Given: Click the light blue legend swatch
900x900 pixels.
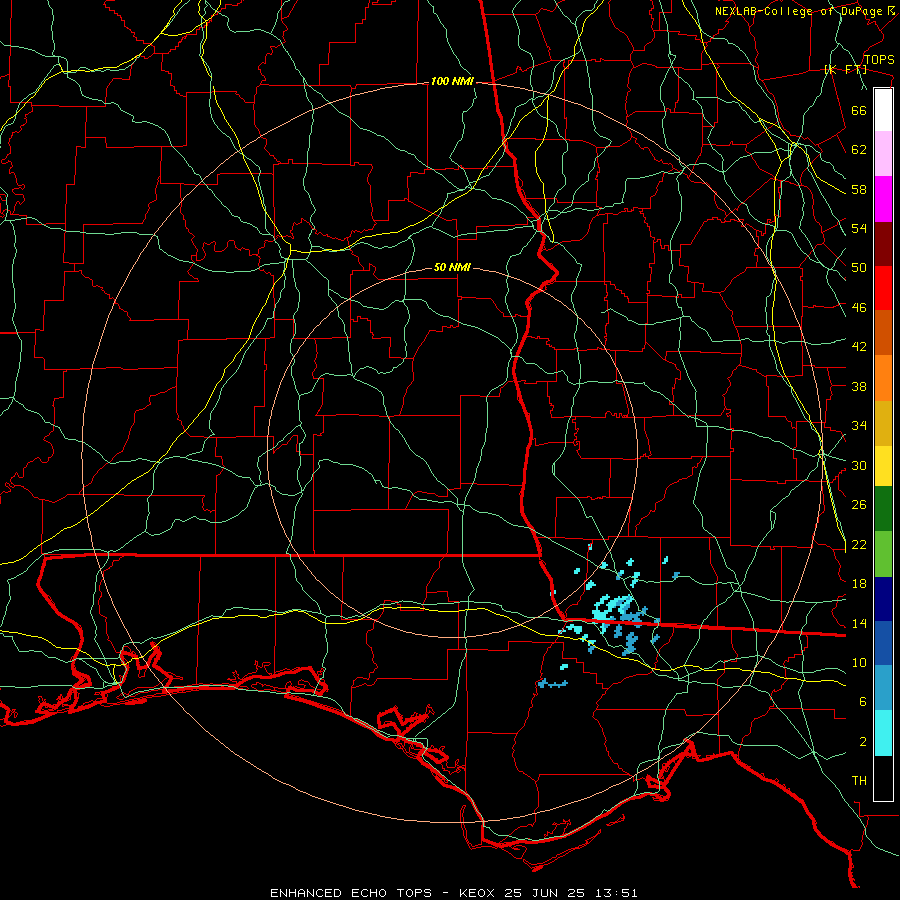Looking at the screenshot, I should point(883,687).
